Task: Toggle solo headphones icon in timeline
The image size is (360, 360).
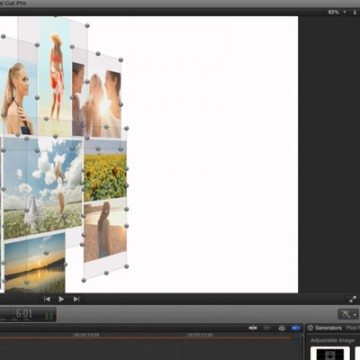Action: tap(282, 328)
